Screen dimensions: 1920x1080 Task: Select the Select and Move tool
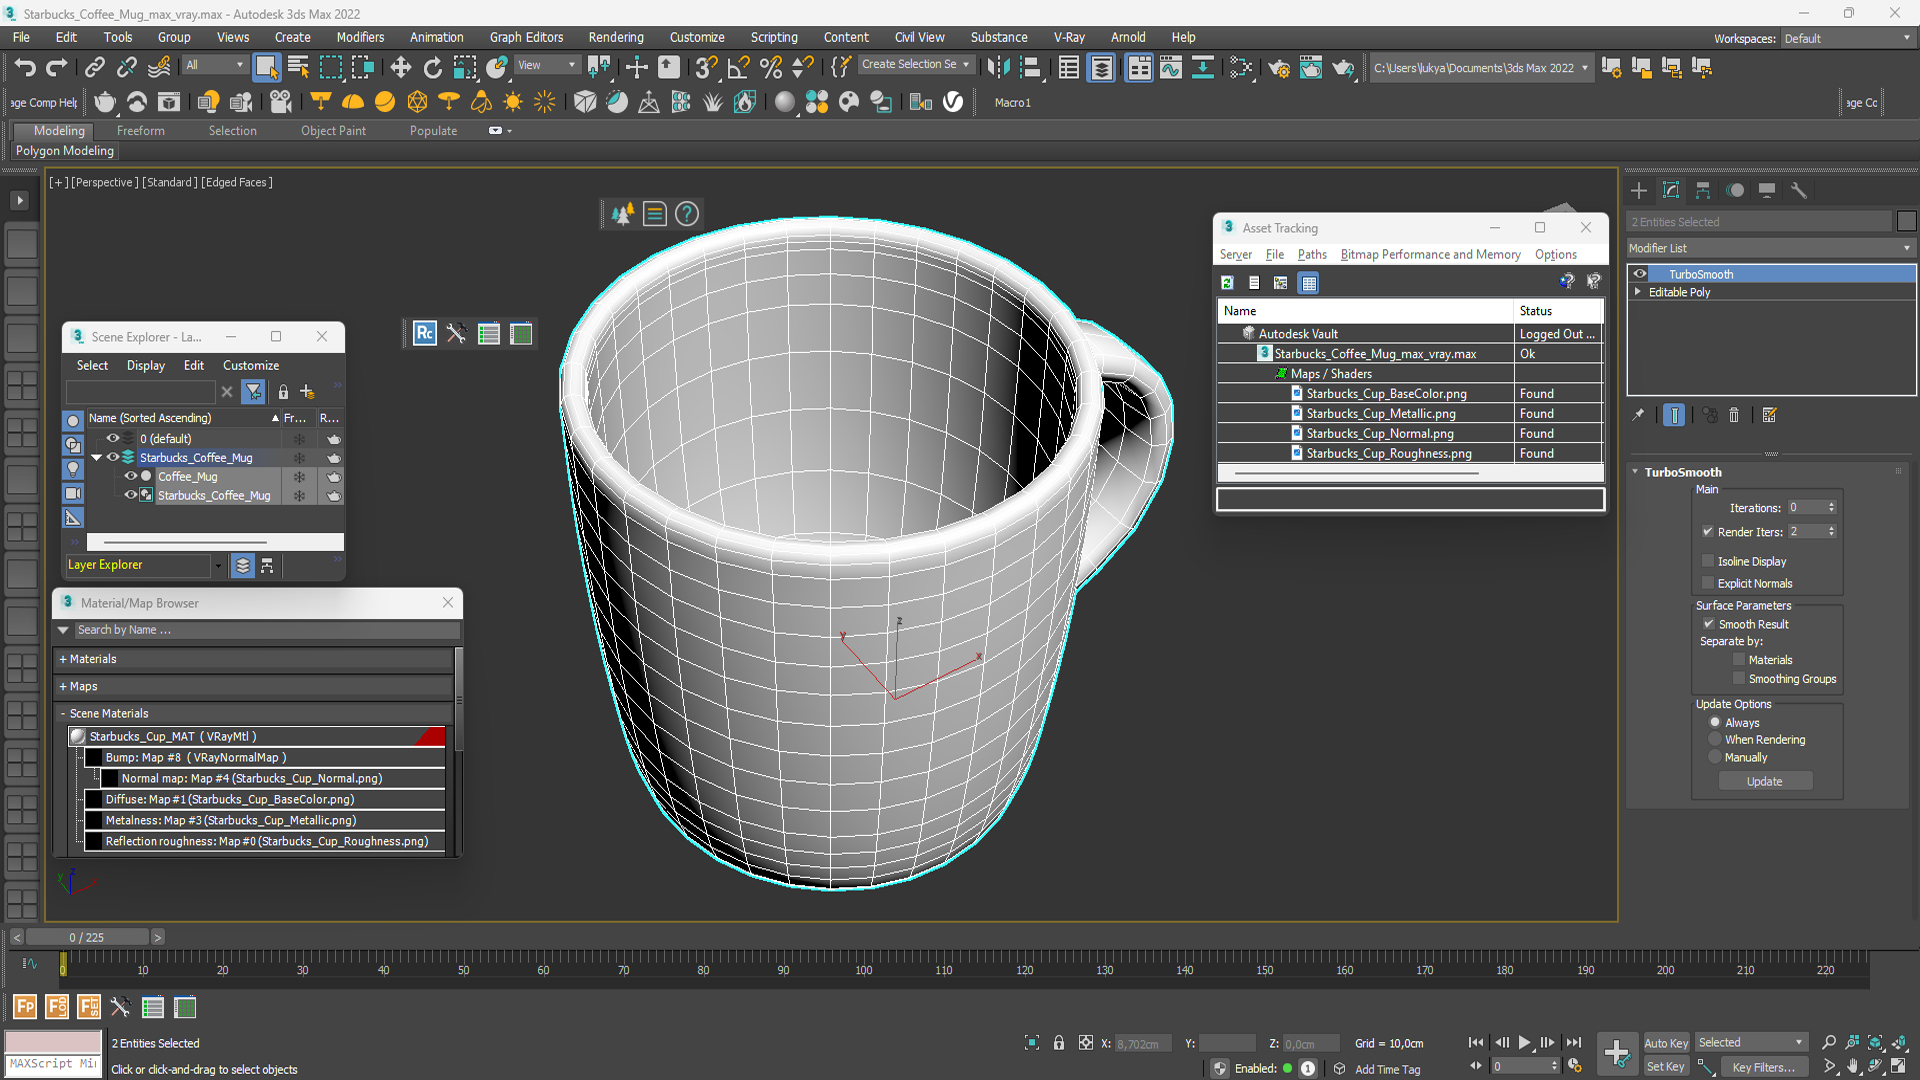pyautogui.click(x=400, y=67)
